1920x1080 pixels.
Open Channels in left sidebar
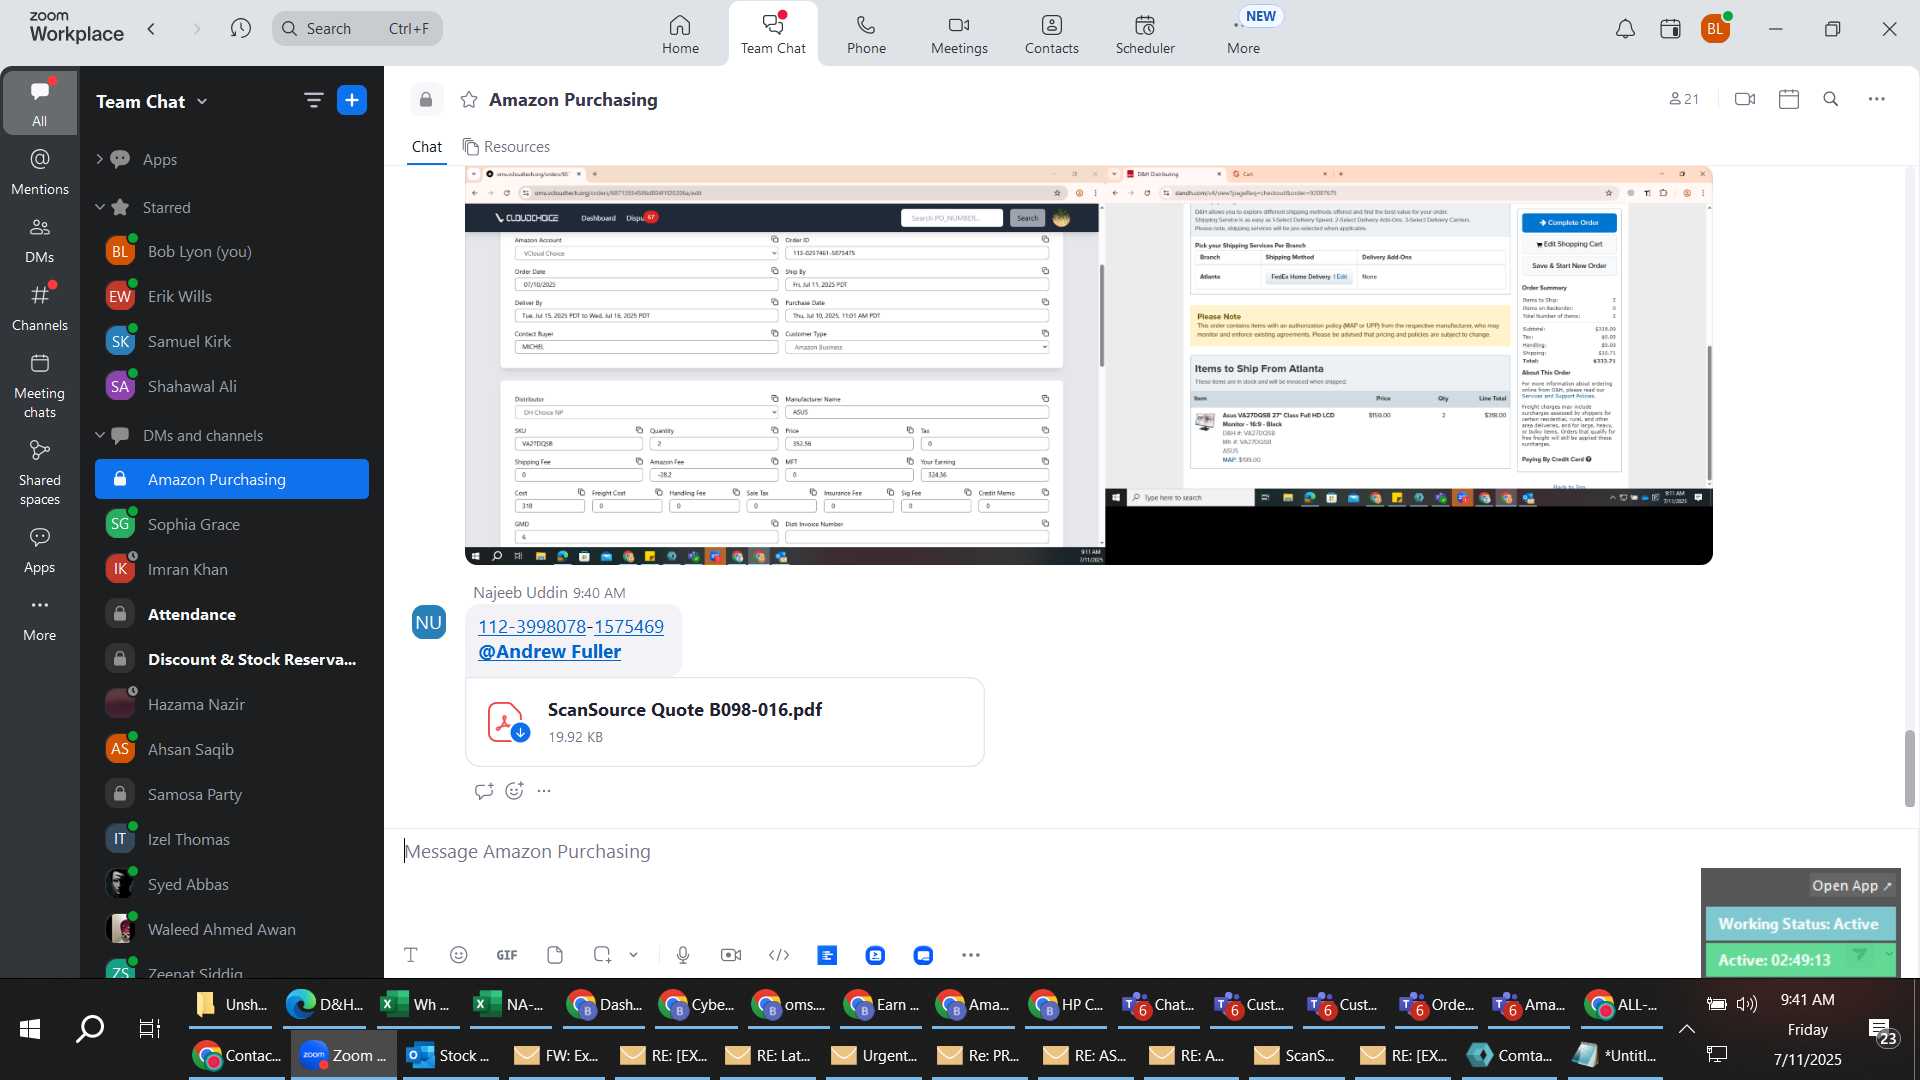[39, 307]
